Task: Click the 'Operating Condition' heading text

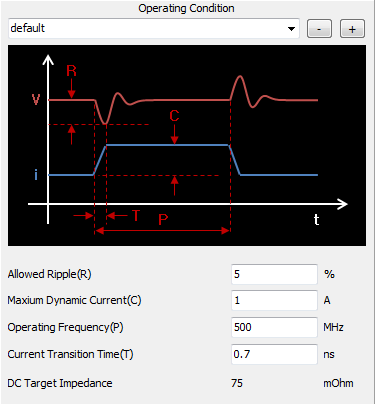Action: [x=186, y=8]
